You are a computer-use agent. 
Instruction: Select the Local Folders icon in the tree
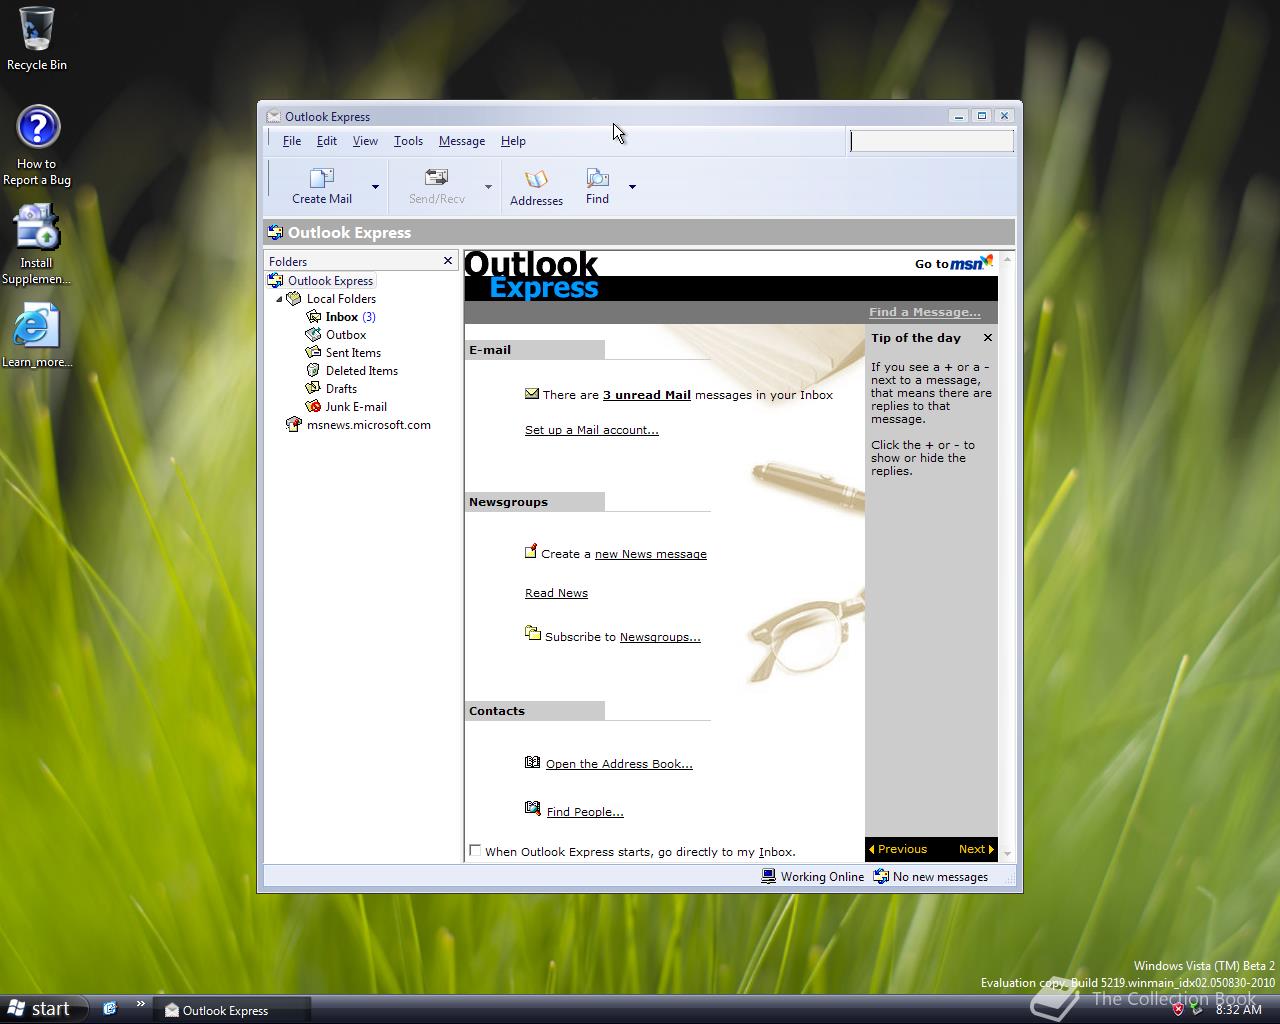pos(294,299)
